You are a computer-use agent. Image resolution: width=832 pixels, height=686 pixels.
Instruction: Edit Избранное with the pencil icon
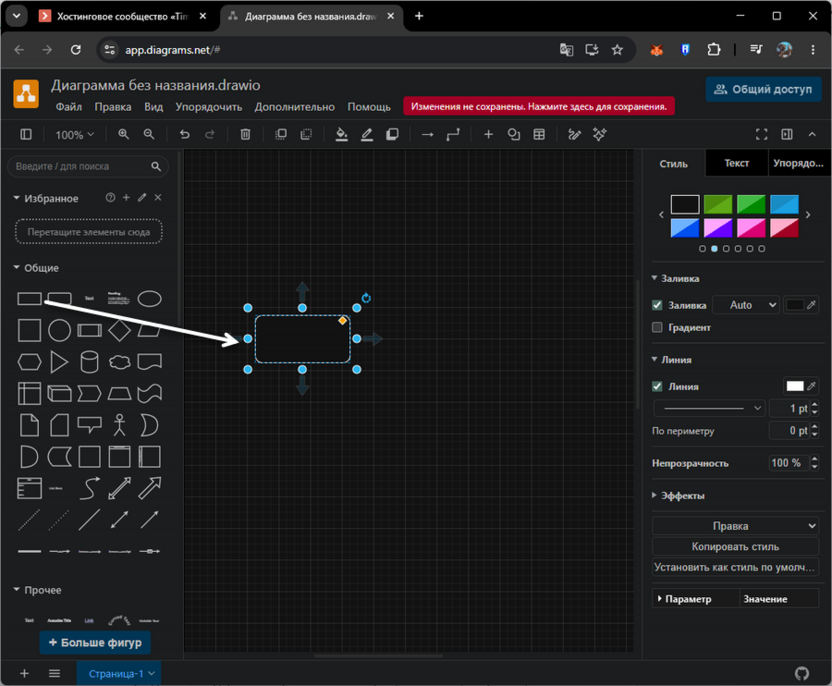(x=142, y=197)
